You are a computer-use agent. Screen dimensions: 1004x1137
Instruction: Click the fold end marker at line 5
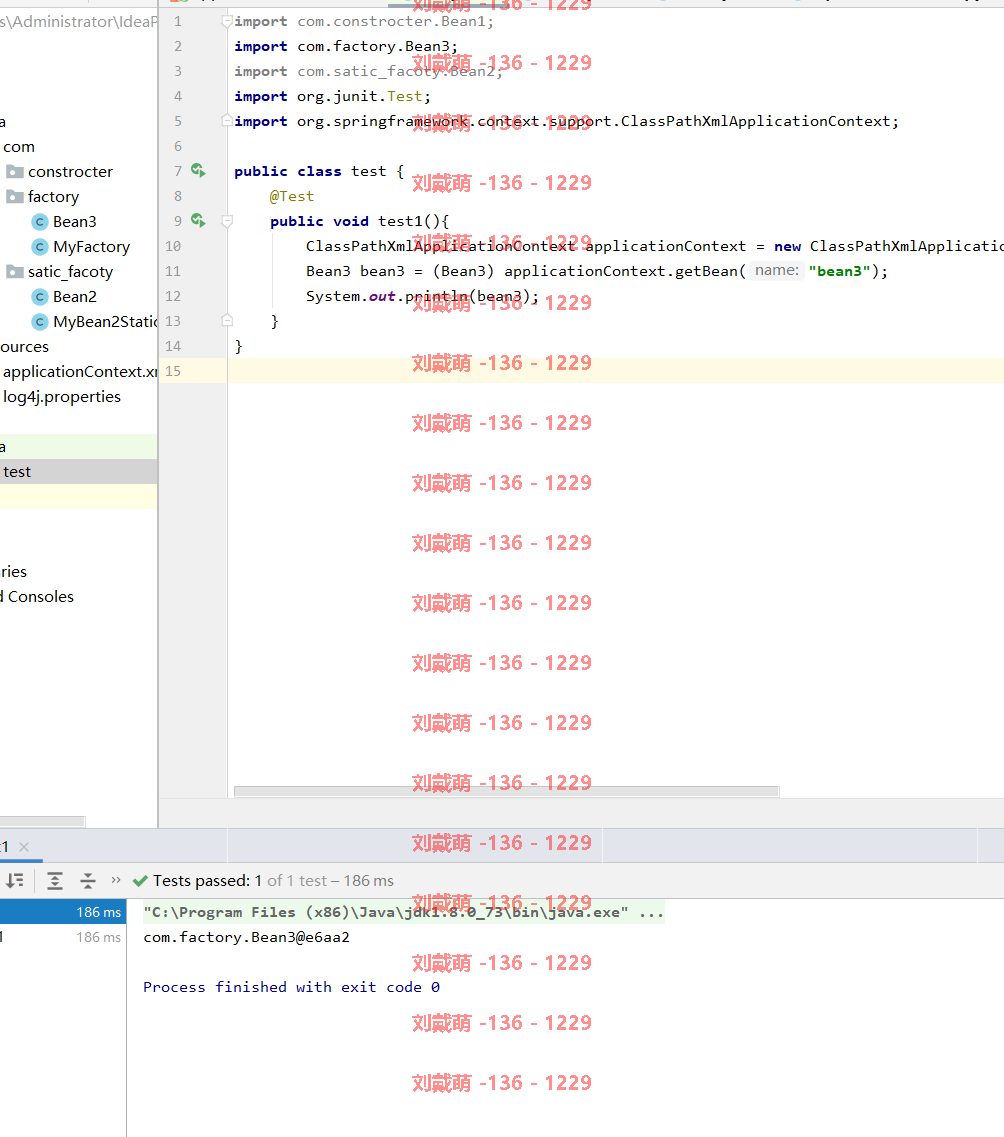[227, 120]
